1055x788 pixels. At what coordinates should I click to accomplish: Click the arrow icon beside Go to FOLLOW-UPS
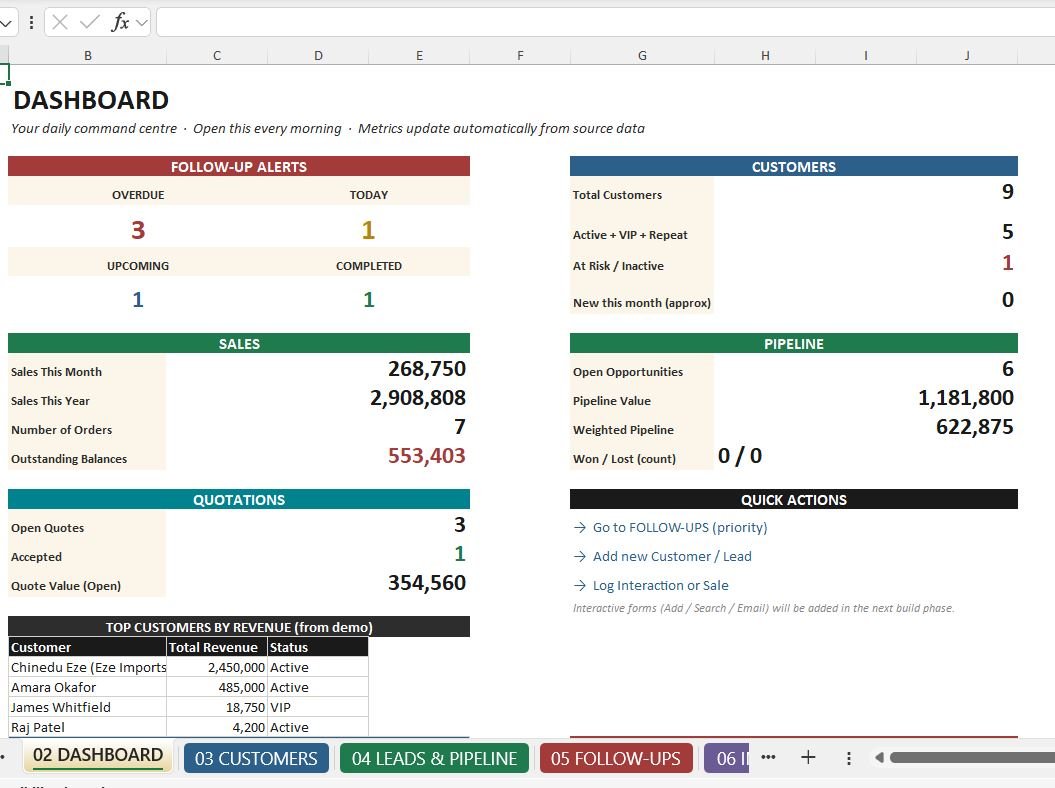point(580,528)
